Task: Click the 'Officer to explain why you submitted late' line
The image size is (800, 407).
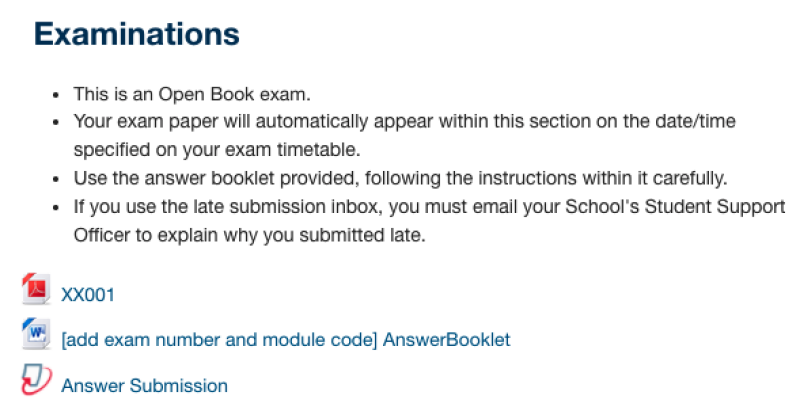Action: 249,235
